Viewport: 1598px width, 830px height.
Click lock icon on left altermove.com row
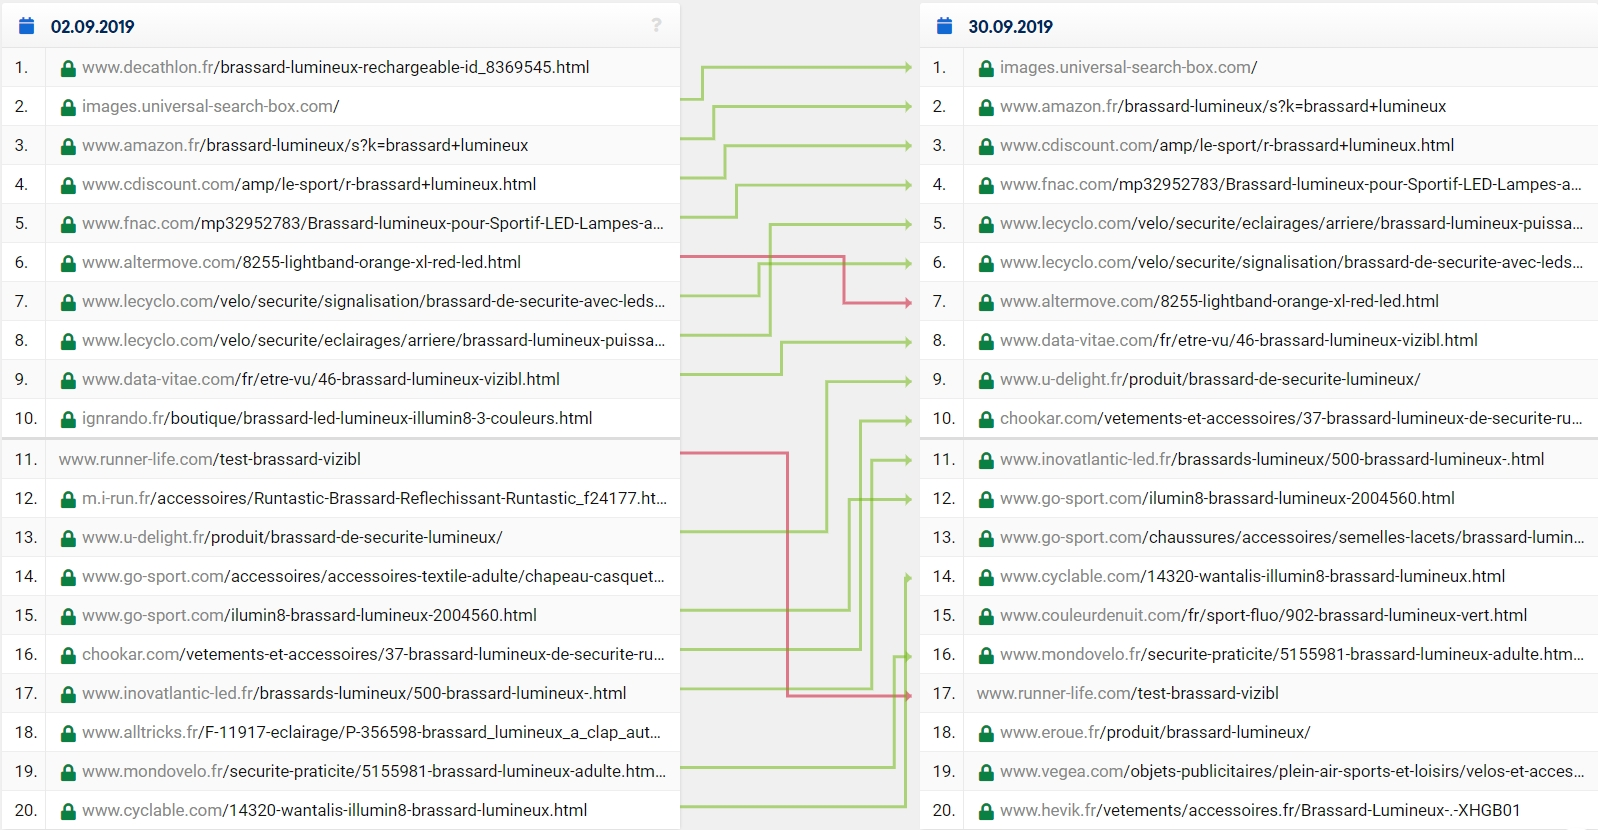click(x=68, y=263)
